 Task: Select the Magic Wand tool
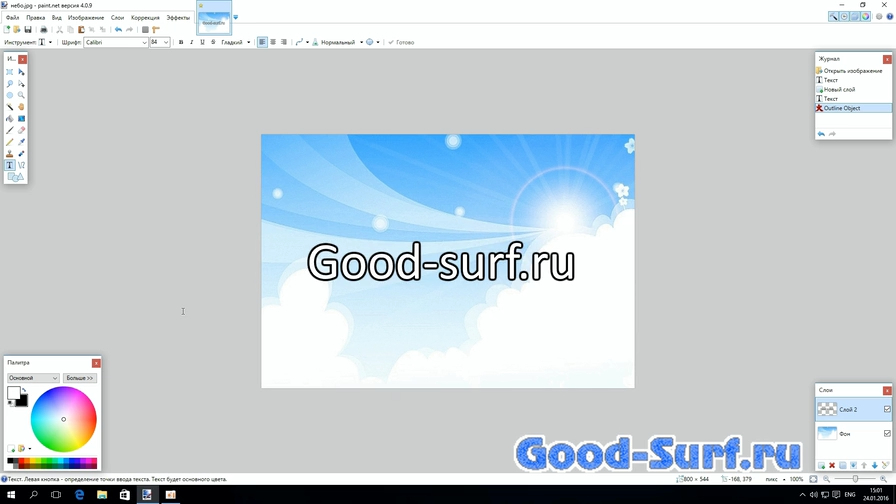coord(10,107)
